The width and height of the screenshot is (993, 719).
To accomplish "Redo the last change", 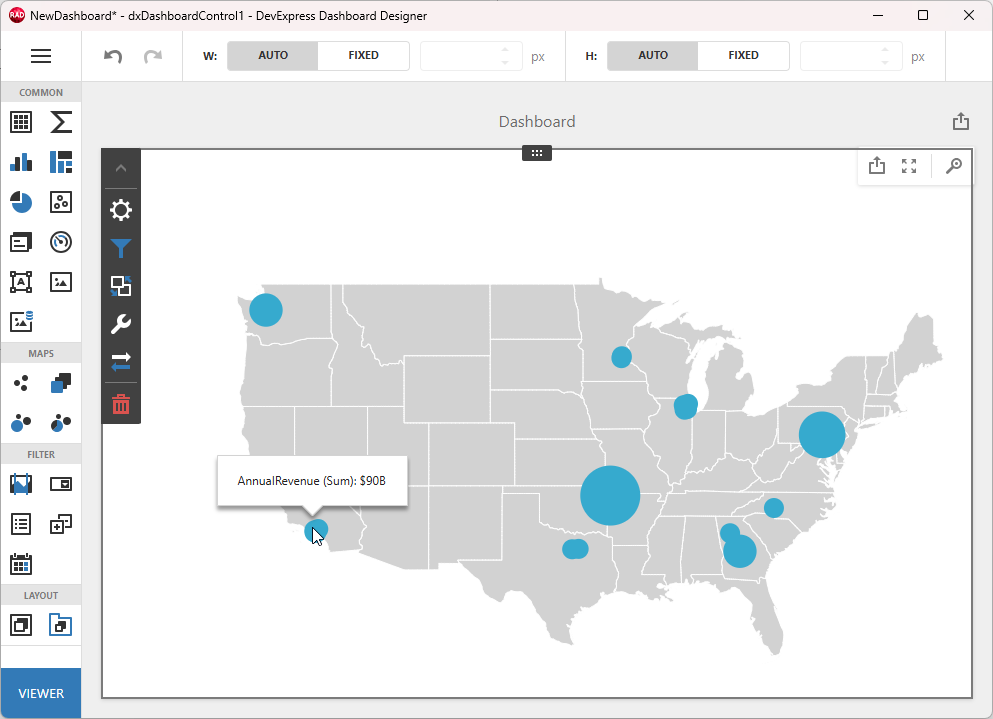I will coord(152,56).
